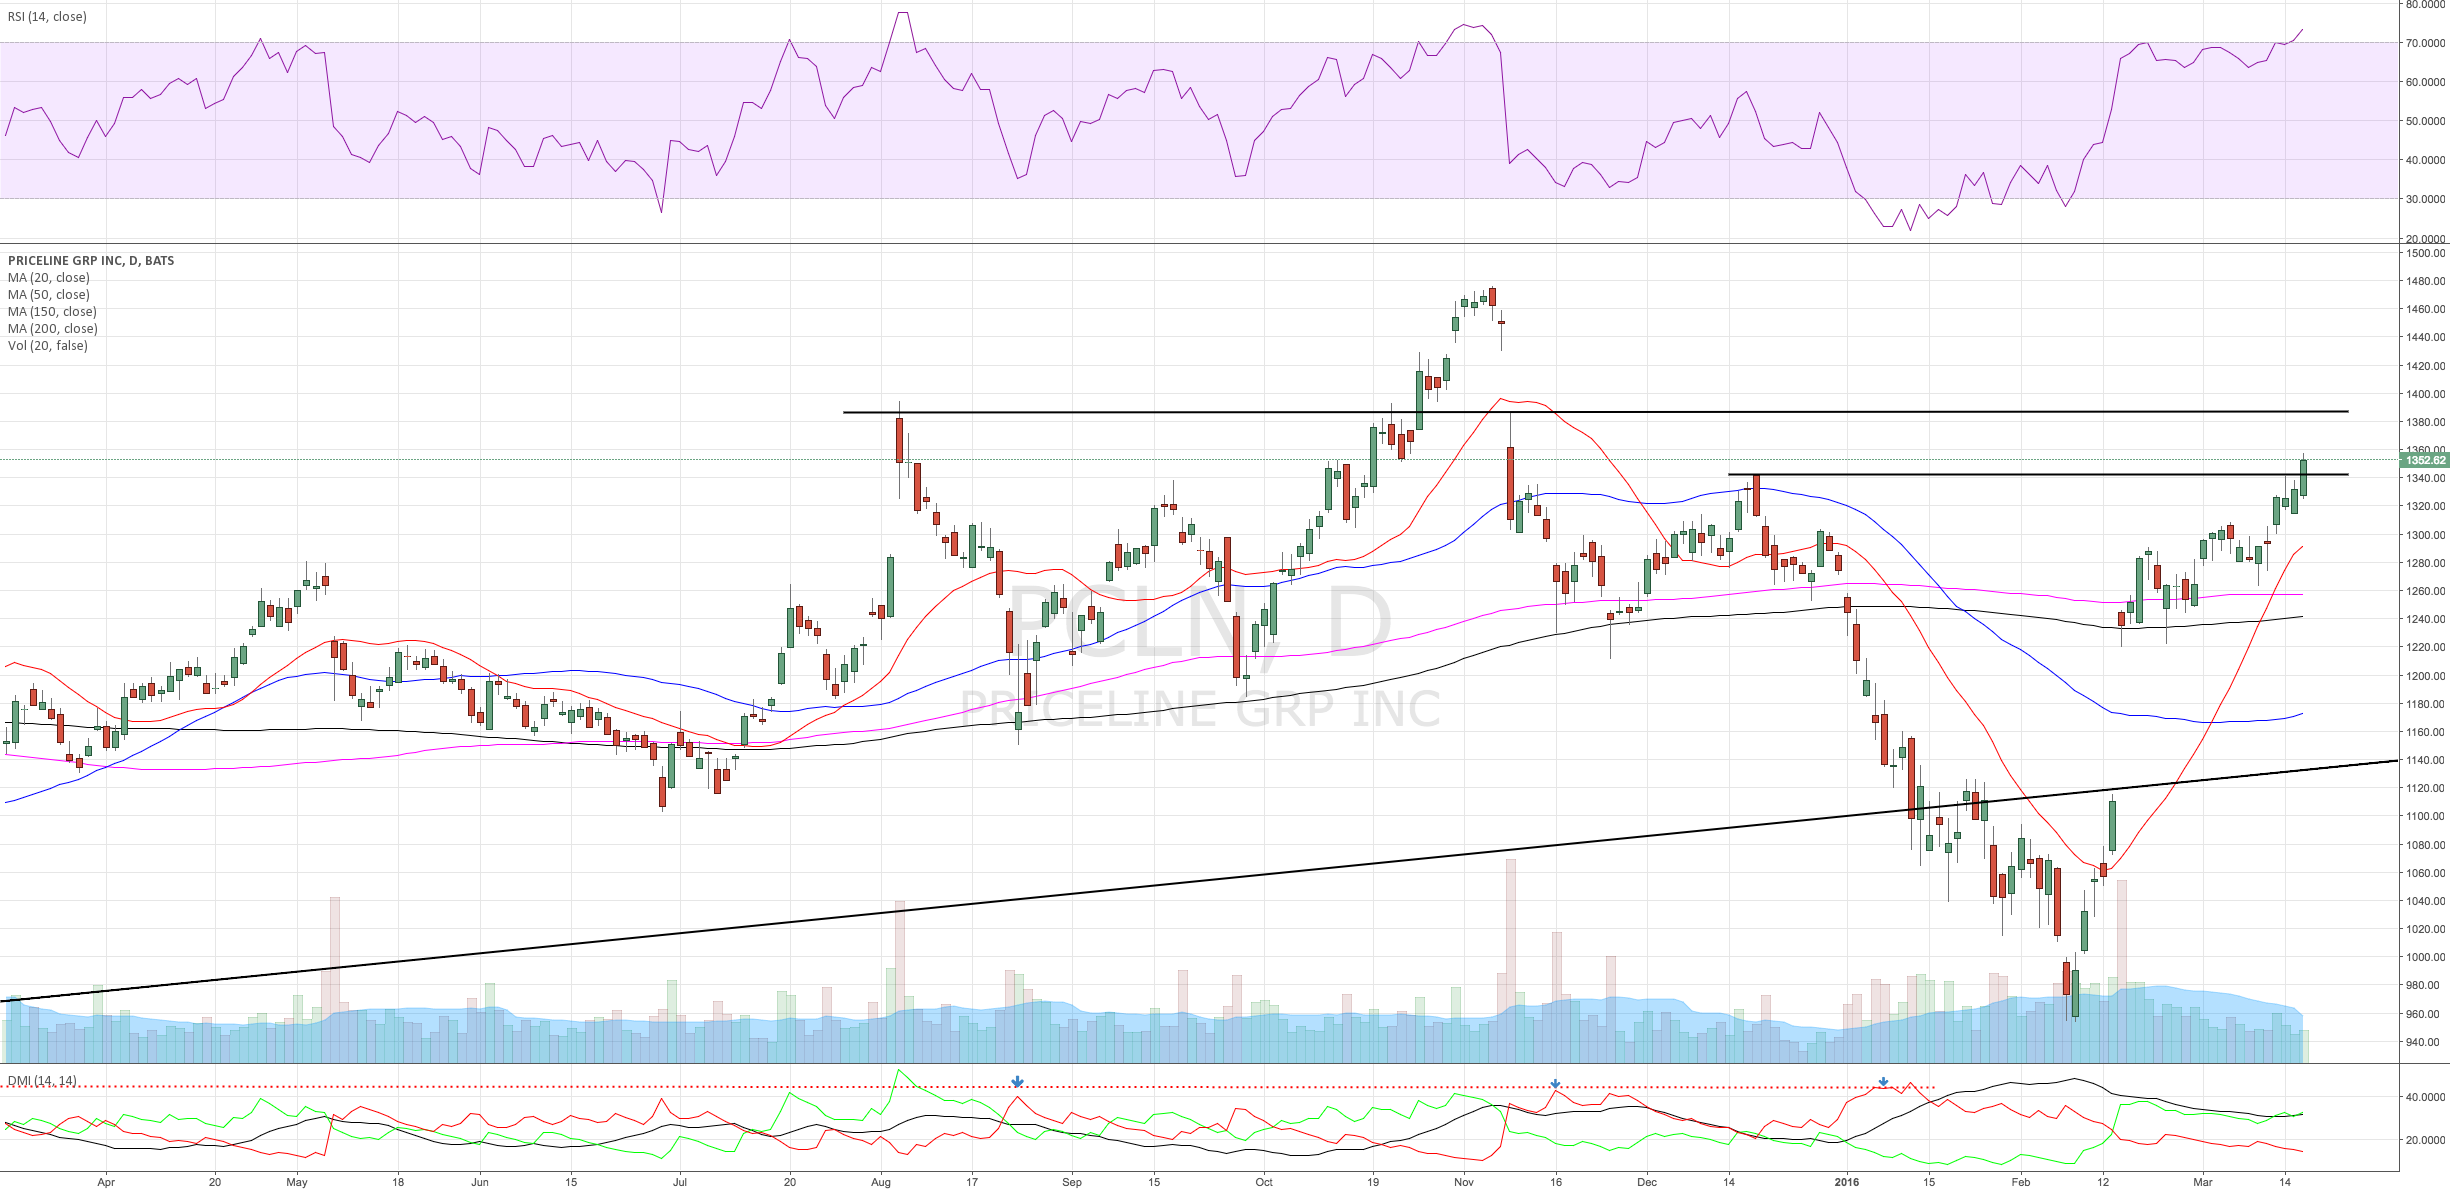Screen dimensions: 2450x1190
Task: Click the 1500.00 price axis label
Action: tap(2426, 253)
